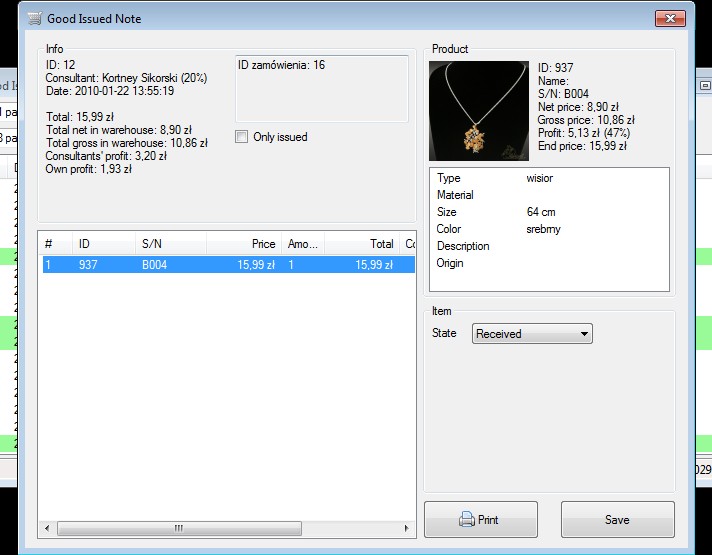The image size is (712, 555).
Task: Sort the list by the # column header
Action: pos(55,244)
